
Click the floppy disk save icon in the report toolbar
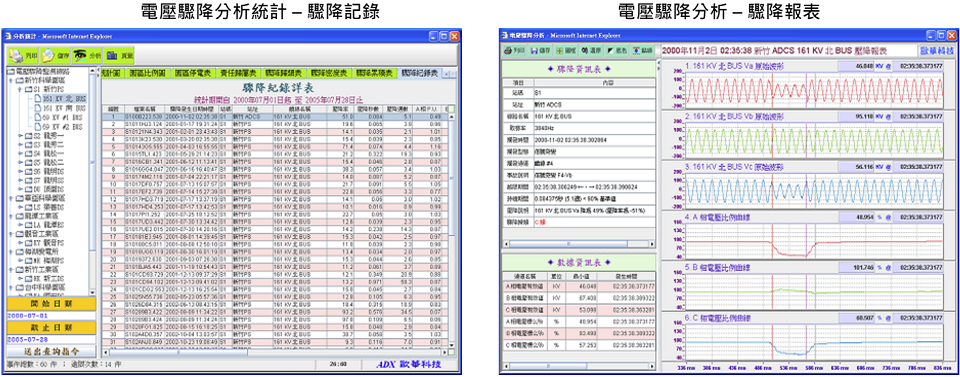pyautogui.click(x=534, y=51)
